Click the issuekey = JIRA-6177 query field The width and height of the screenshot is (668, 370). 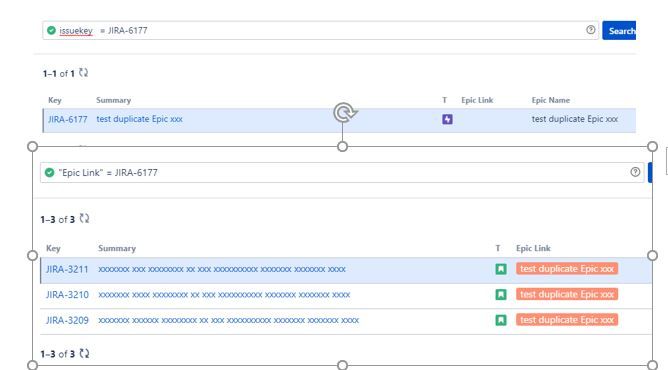[320, 30]
